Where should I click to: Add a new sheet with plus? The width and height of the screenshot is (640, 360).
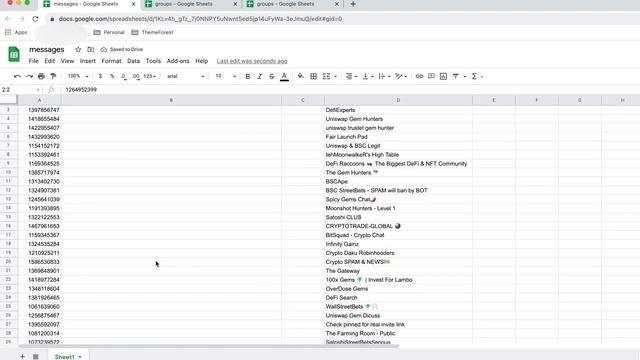[22, 357]
